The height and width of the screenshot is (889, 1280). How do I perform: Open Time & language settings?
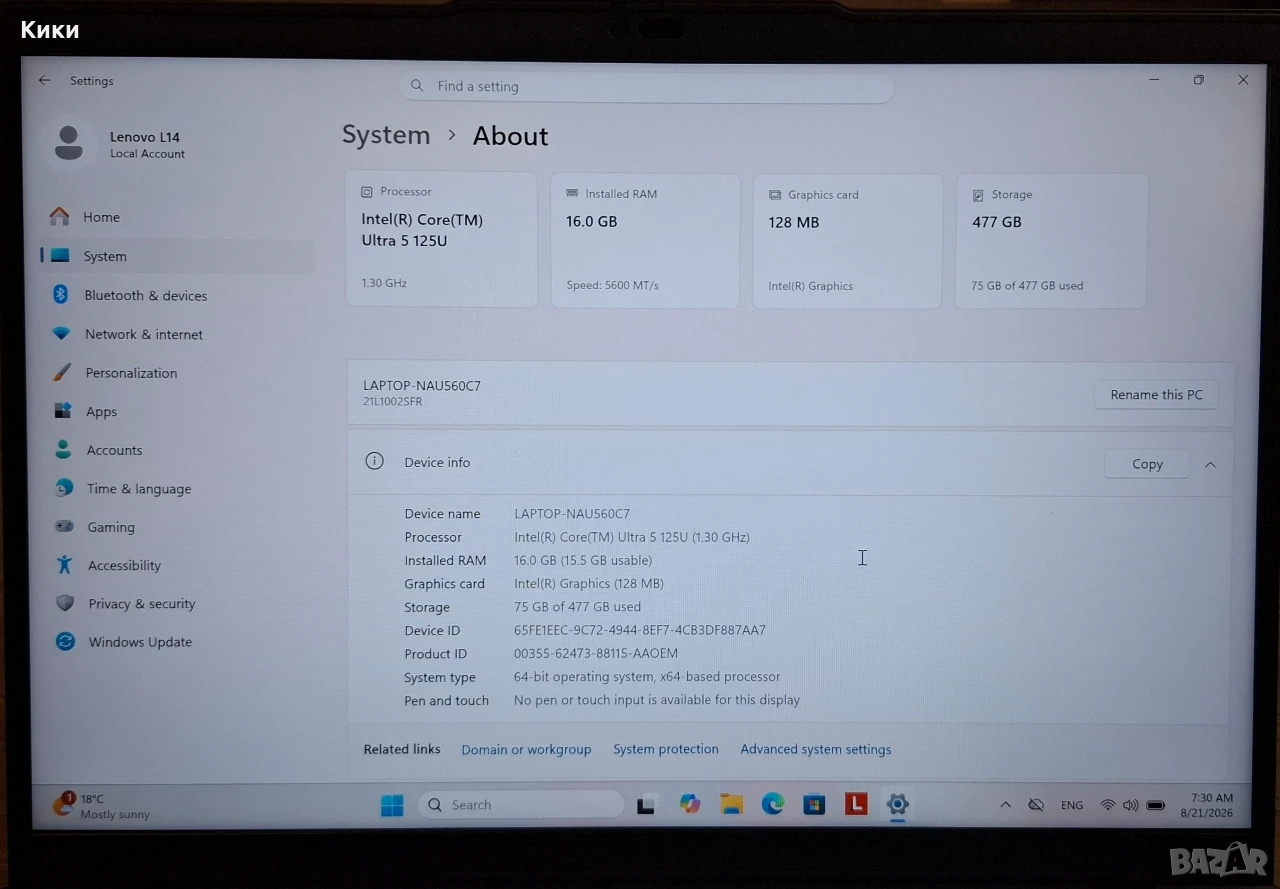pyautogui.click(x=178, y=489)
